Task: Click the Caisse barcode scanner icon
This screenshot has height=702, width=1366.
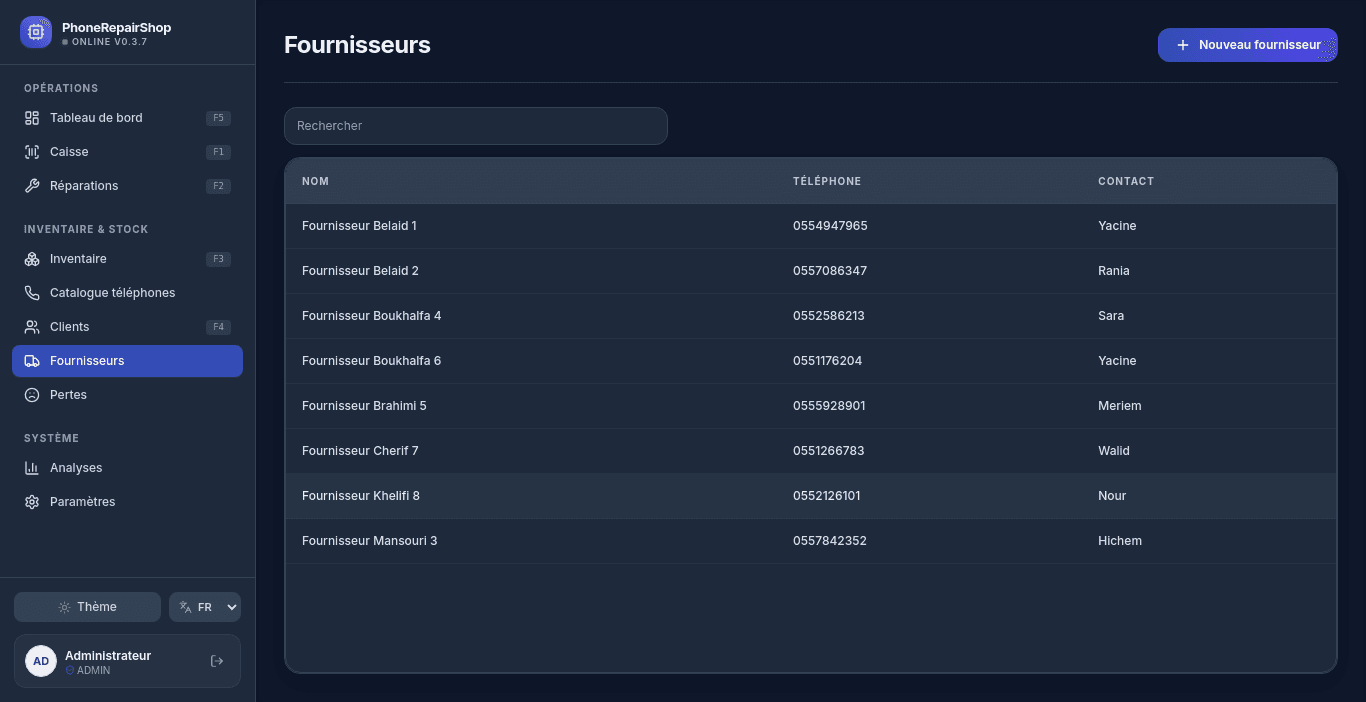Action: point(32,152)
